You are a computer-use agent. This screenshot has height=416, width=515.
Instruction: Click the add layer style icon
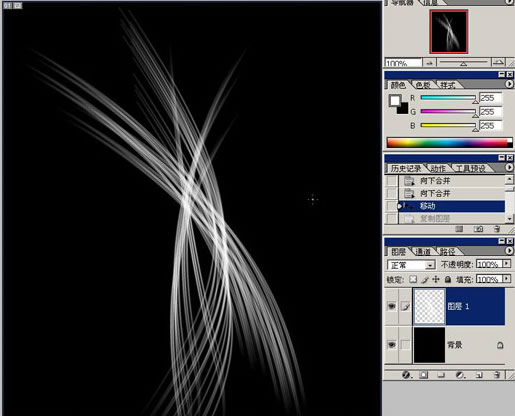tap(406, 375)
